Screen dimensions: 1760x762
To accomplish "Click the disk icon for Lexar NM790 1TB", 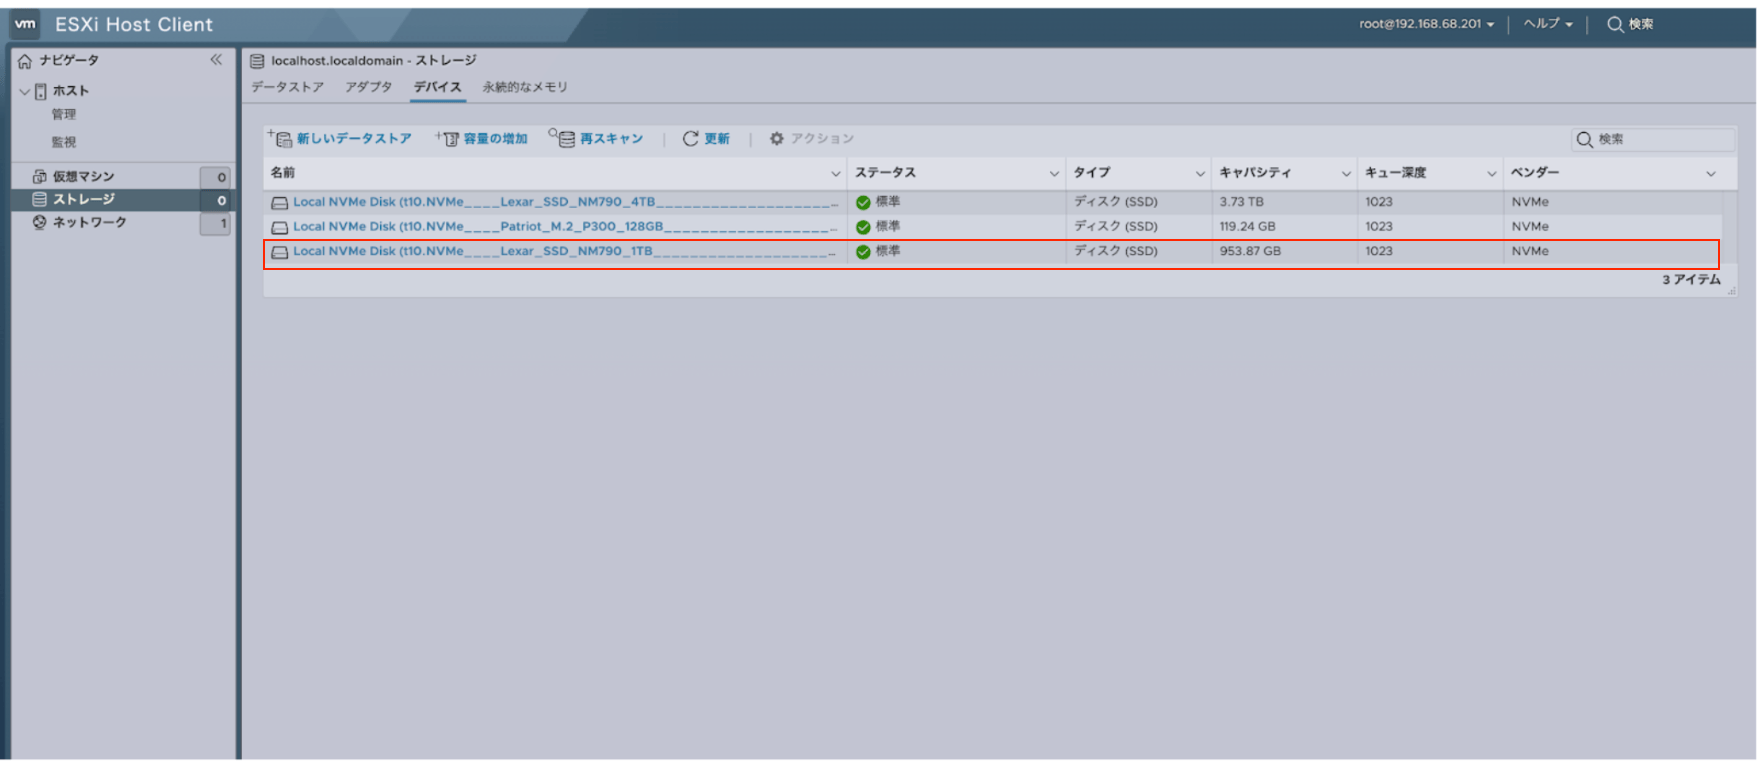I will (280, 252).
